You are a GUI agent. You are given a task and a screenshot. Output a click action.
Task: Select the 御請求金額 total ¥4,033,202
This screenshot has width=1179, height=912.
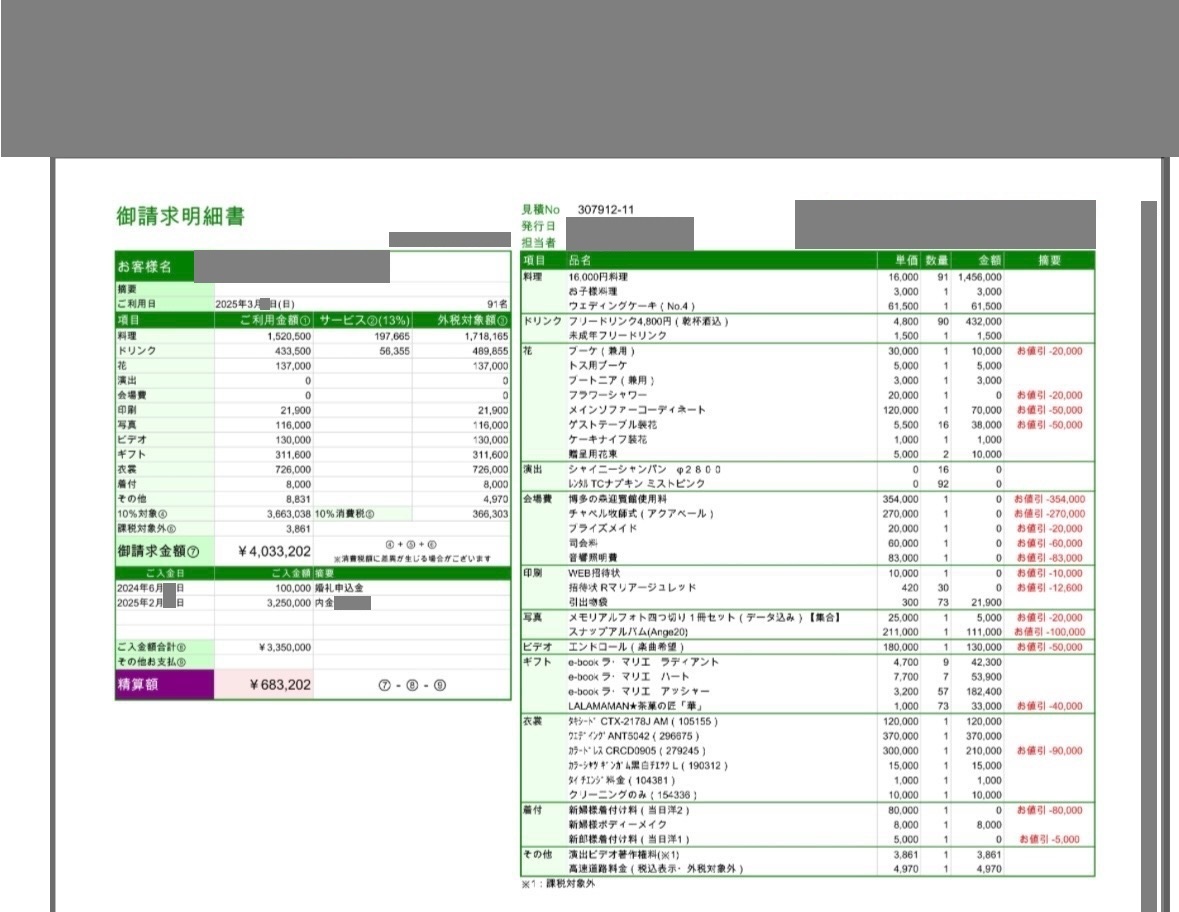(275, 551)
